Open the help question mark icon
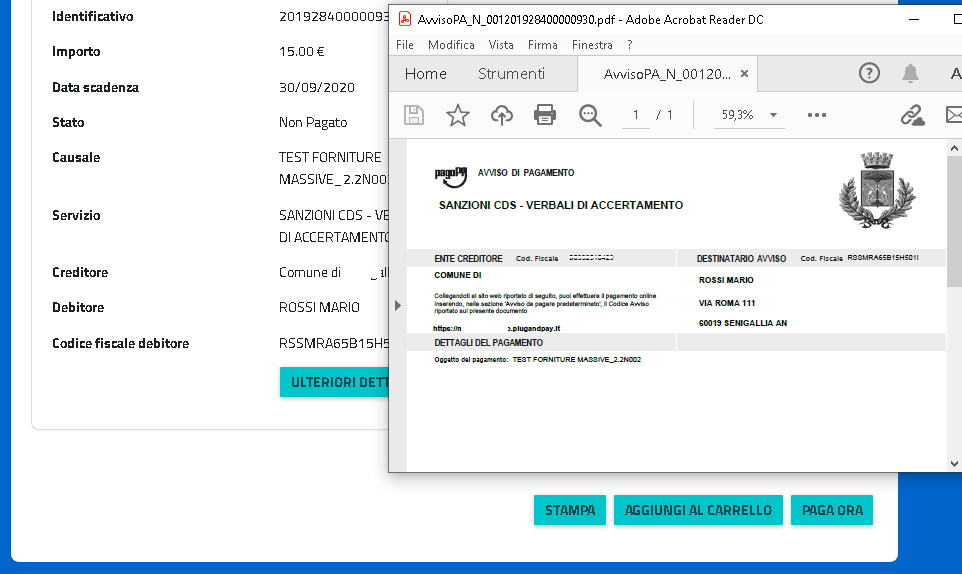The image size is (962, 574). point(869,73)
